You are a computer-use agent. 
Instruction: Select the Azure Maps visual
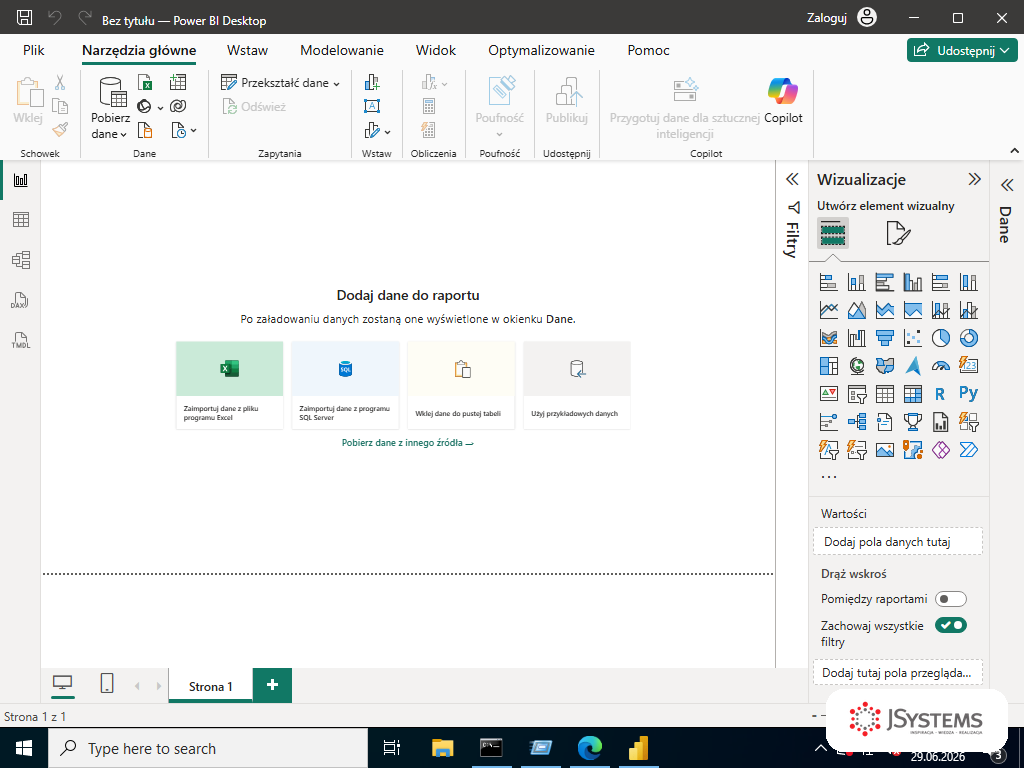(912, 366)
